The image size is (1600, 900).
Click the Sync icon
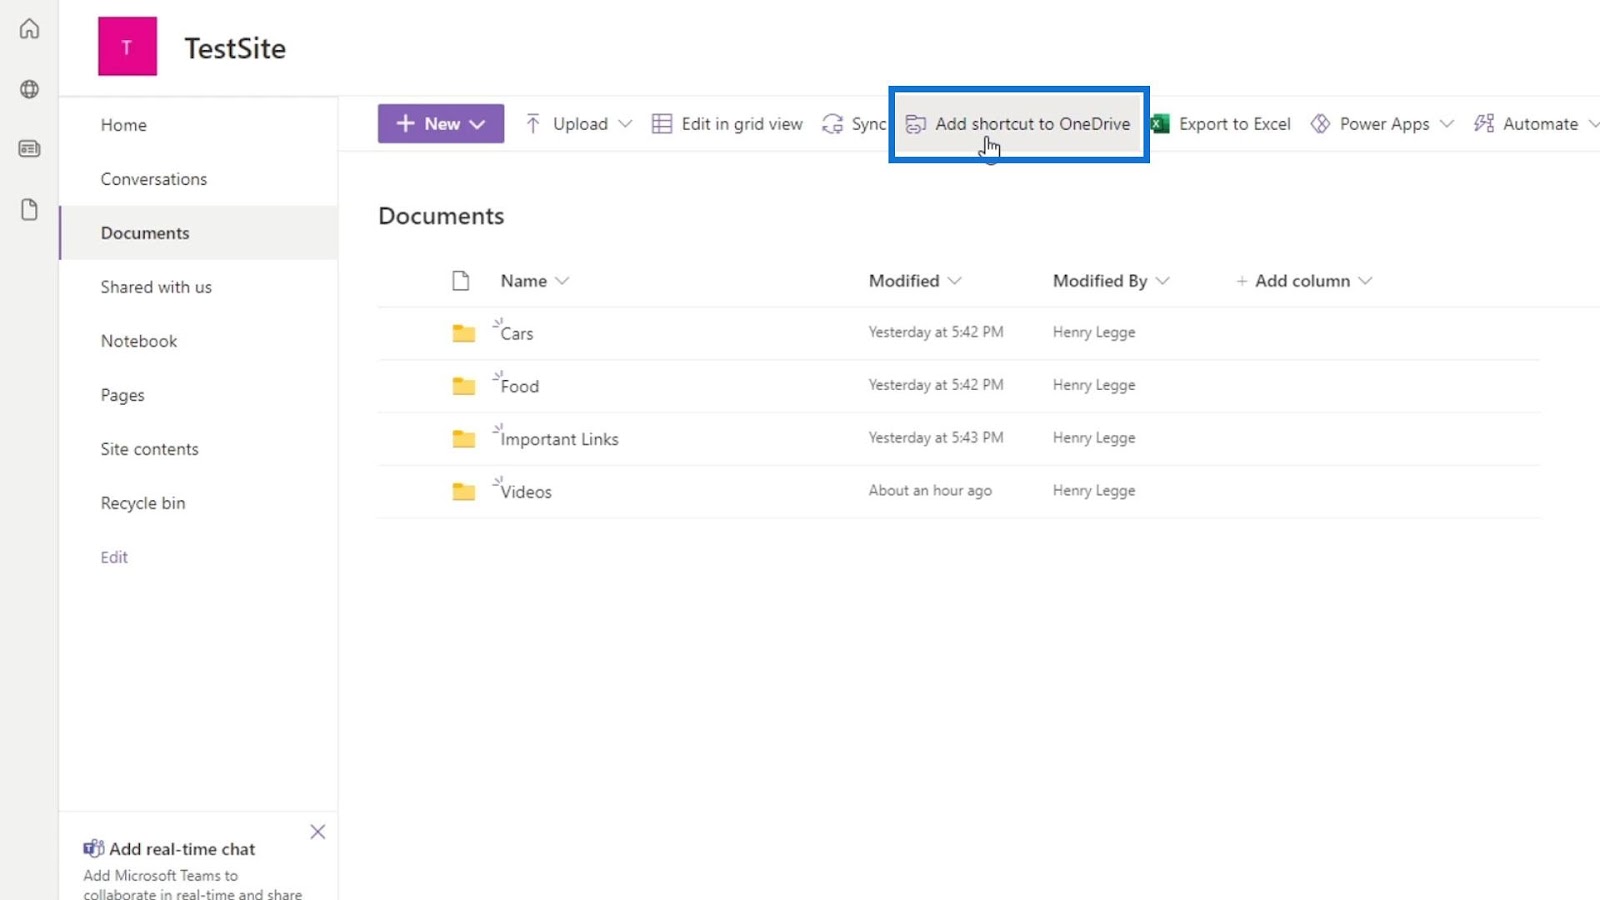(832, 124)
